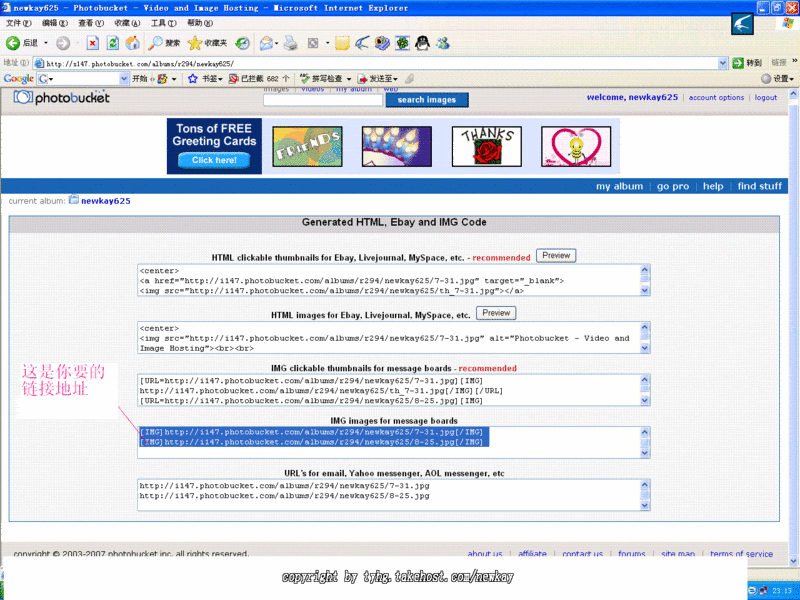
Task: Open History with the green clock icon
Action: [x=242, y=43]
